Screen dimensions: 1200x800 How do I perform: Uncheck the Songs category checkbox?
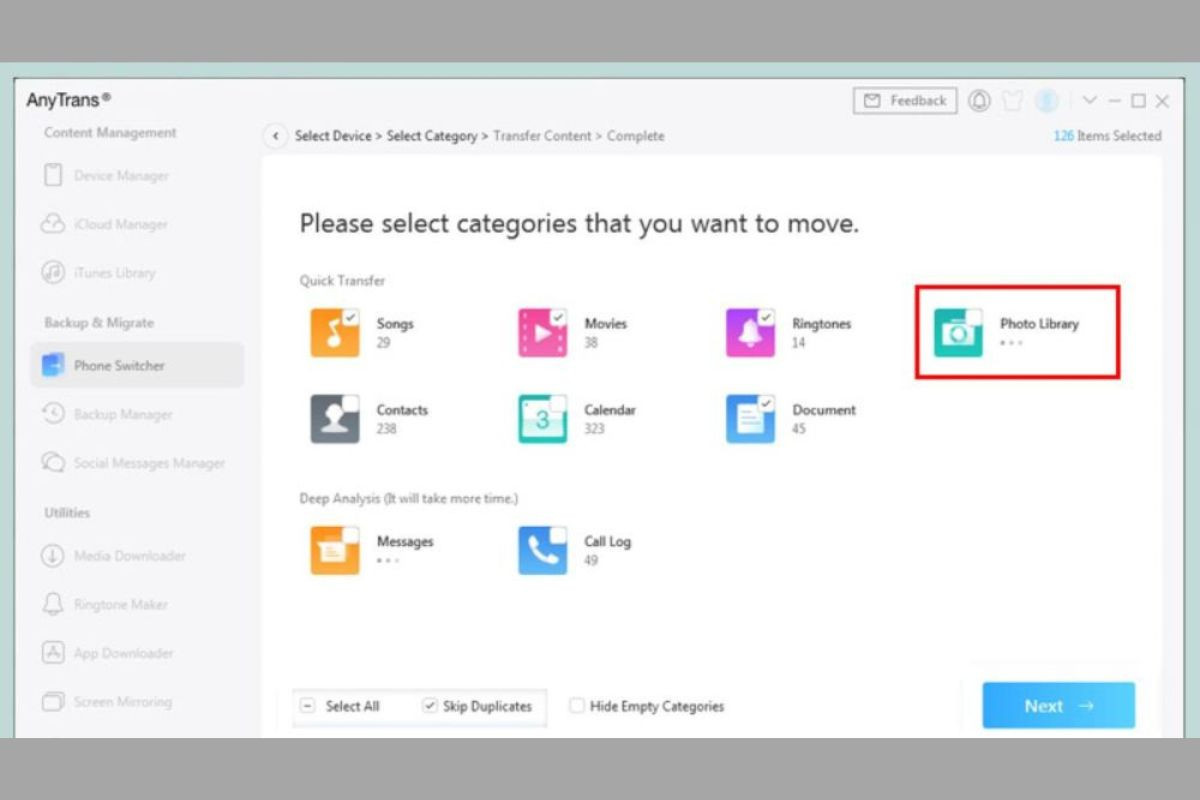tap(351, 317)
